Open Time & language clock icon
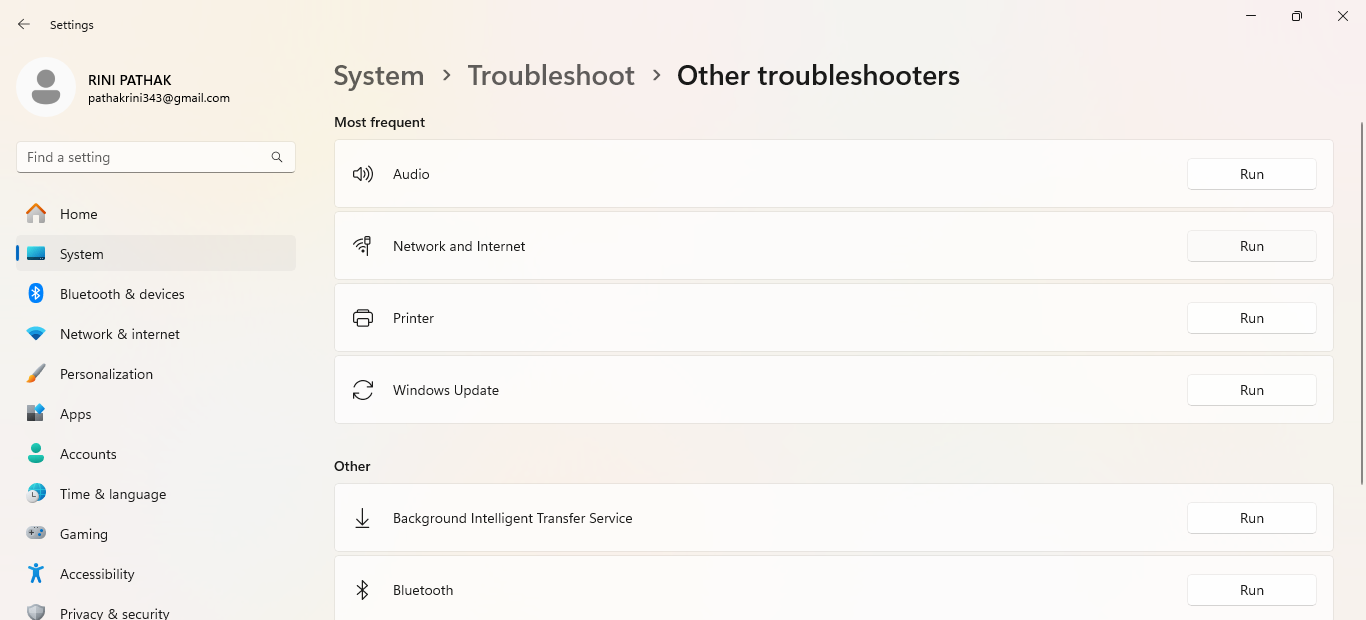The image size is (1366, 620). 36,494
